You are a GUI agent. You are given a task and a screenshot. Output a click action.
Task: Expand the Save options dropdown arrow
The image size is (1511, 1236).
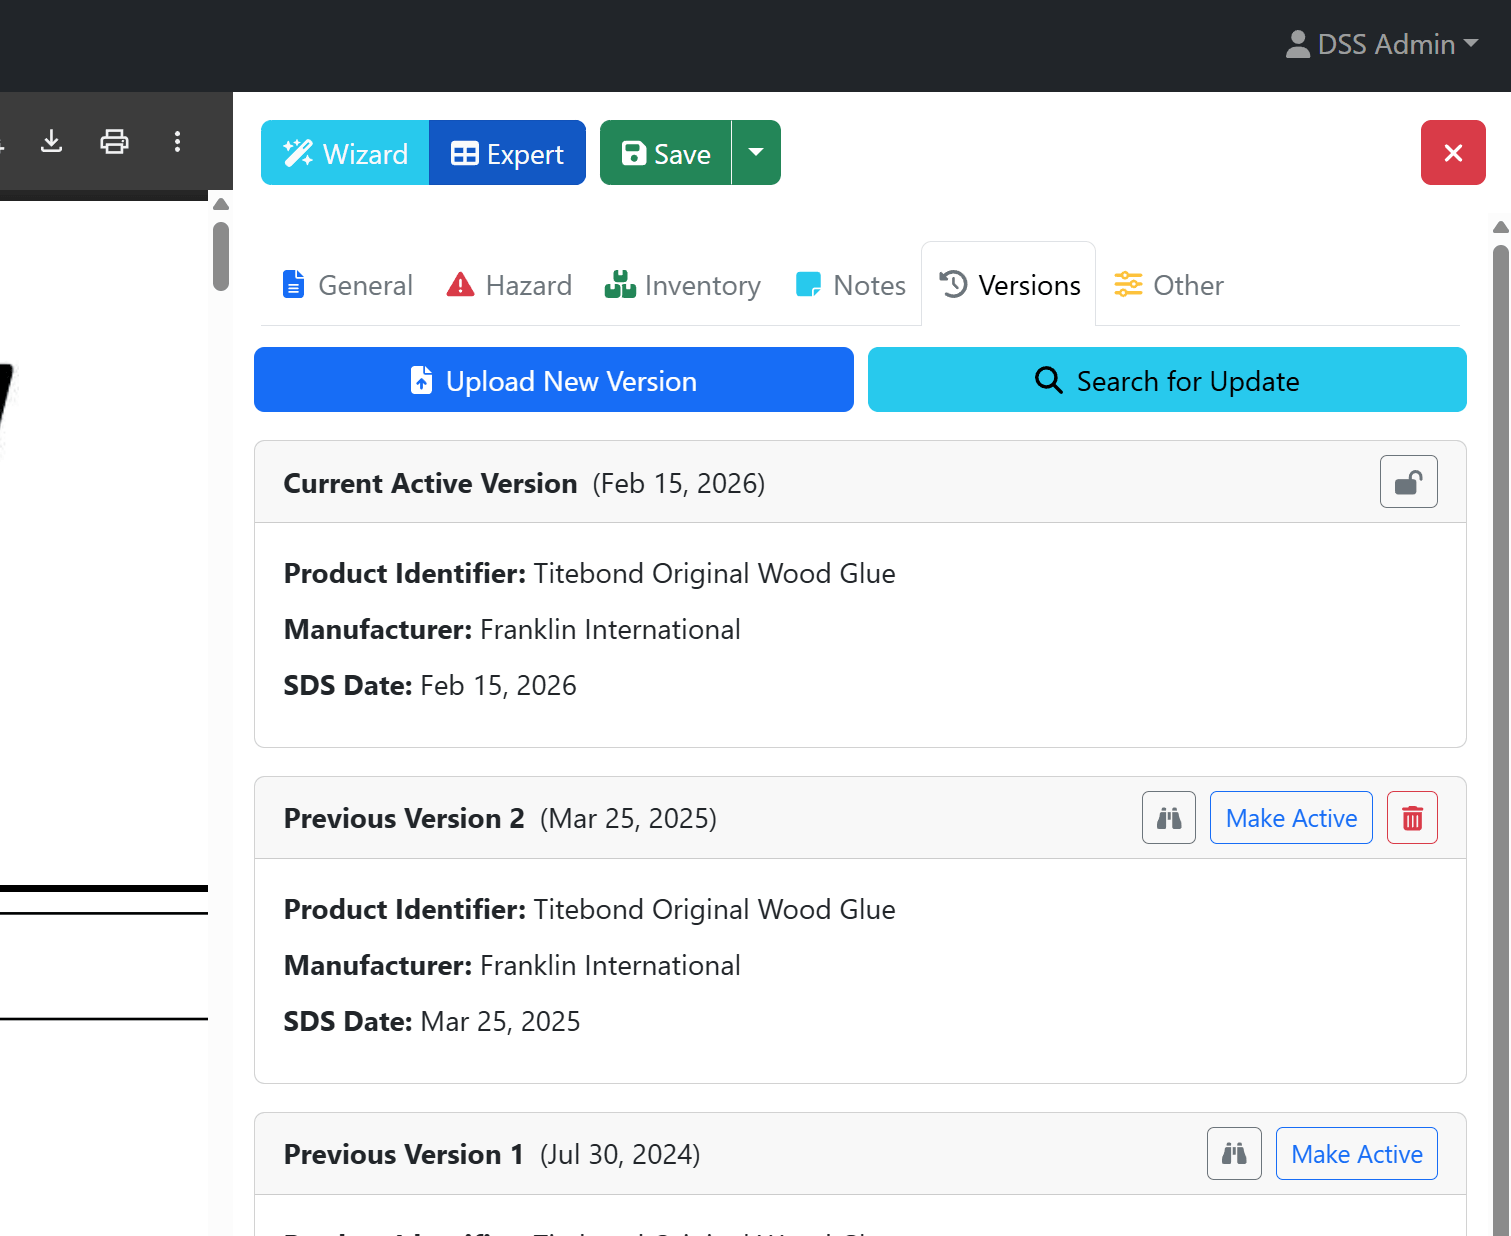756,153
